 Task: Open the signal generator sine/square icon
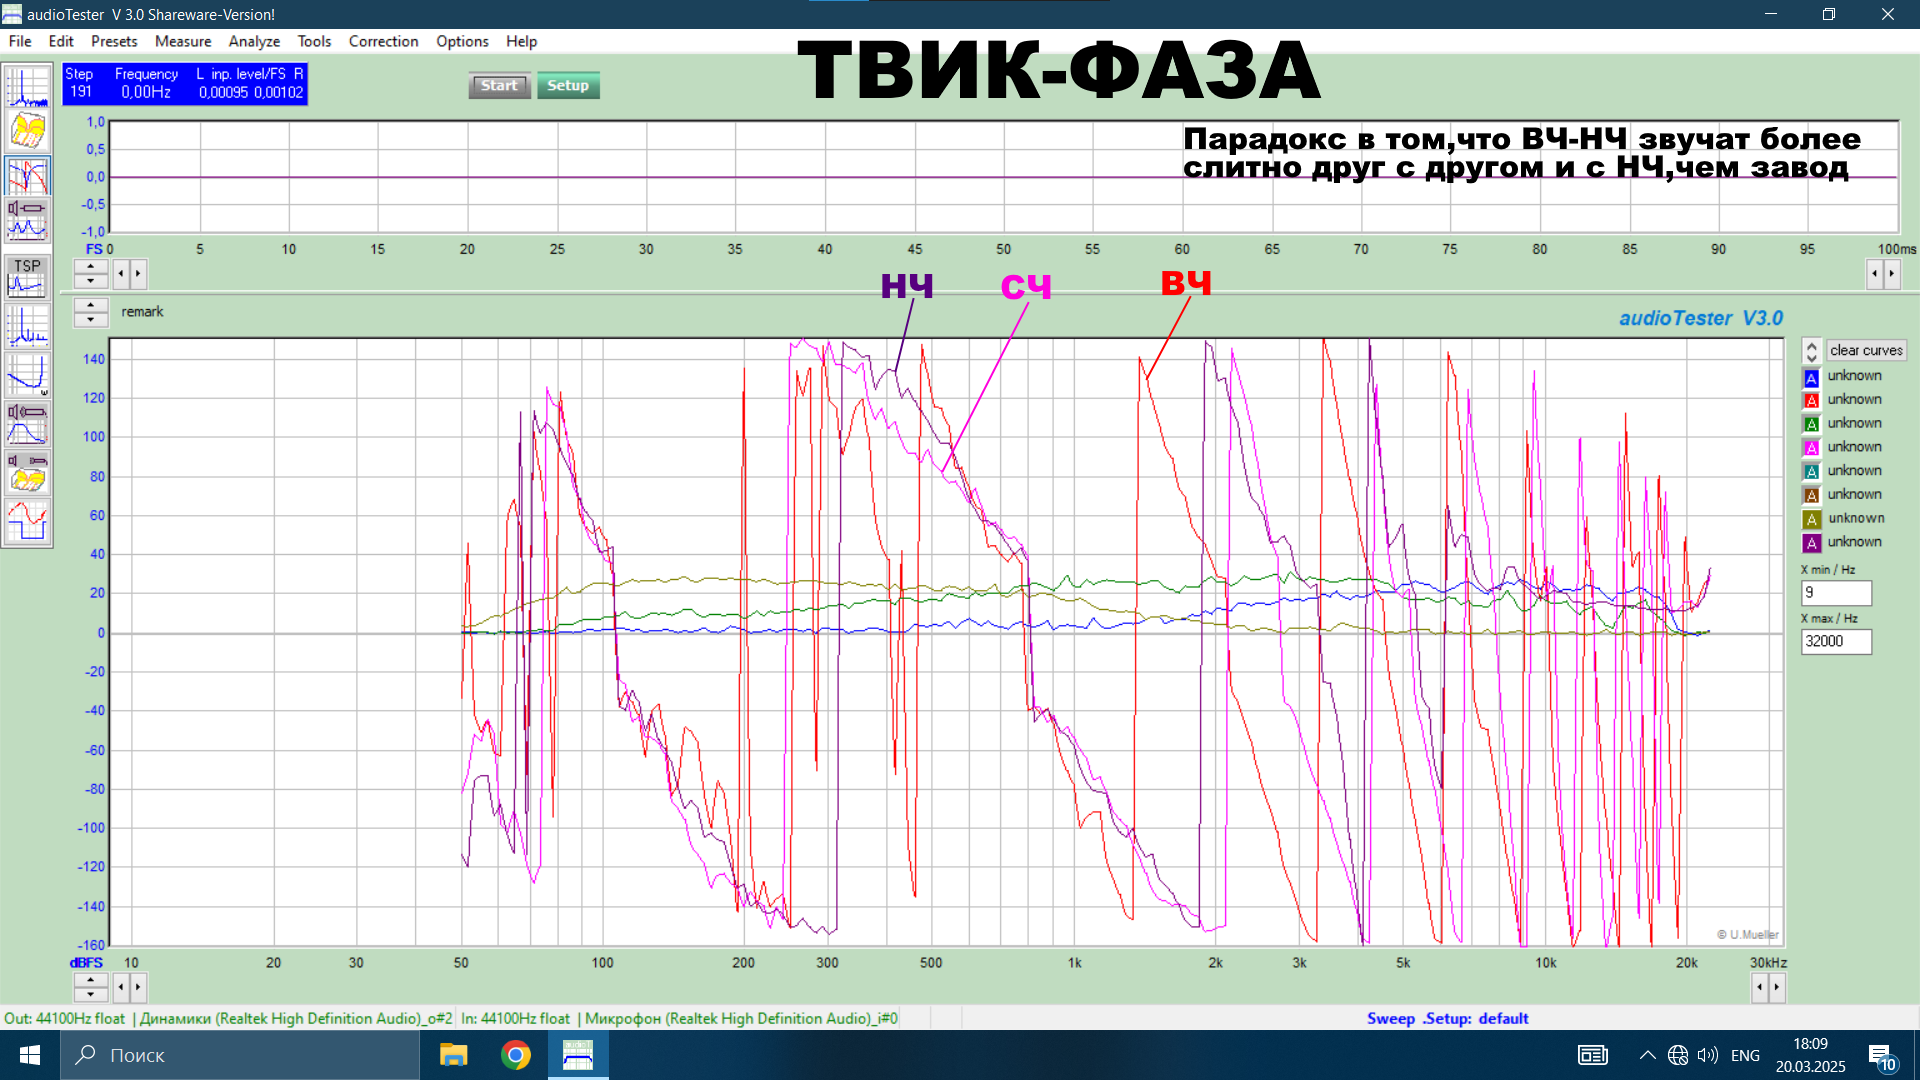click(27, 521)
